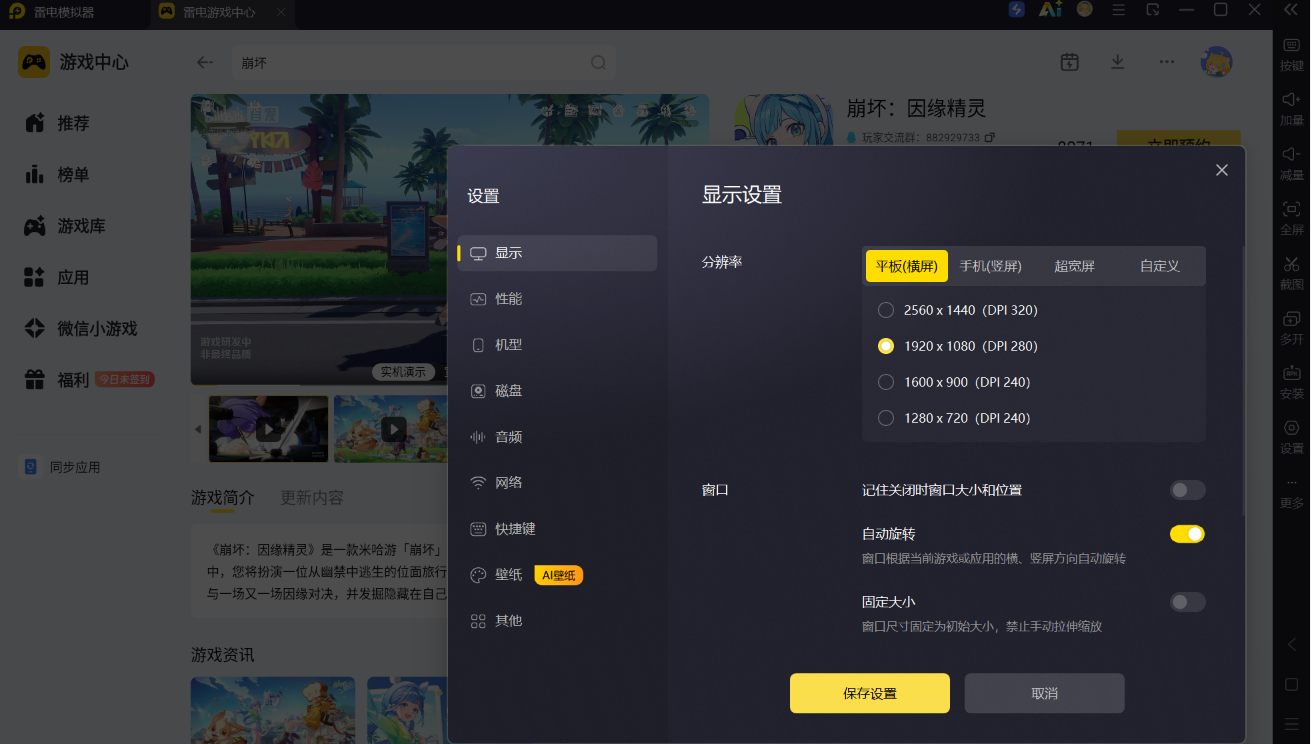Show 更多 tools in right sidebar
This screenshot has height=744, width=1311.
(x=1291, y=493)
